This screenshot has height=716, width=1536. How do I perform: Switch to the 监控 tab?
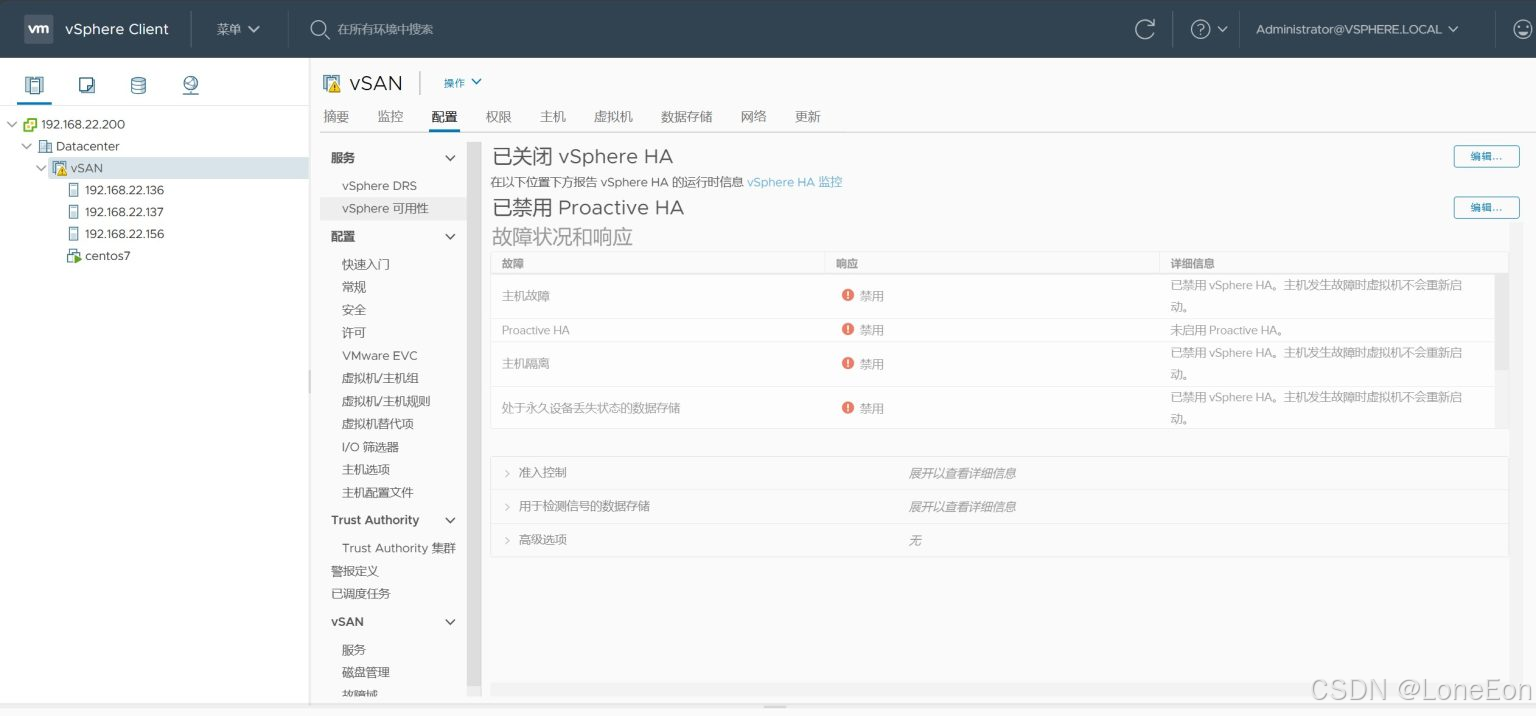pos(390,117)
